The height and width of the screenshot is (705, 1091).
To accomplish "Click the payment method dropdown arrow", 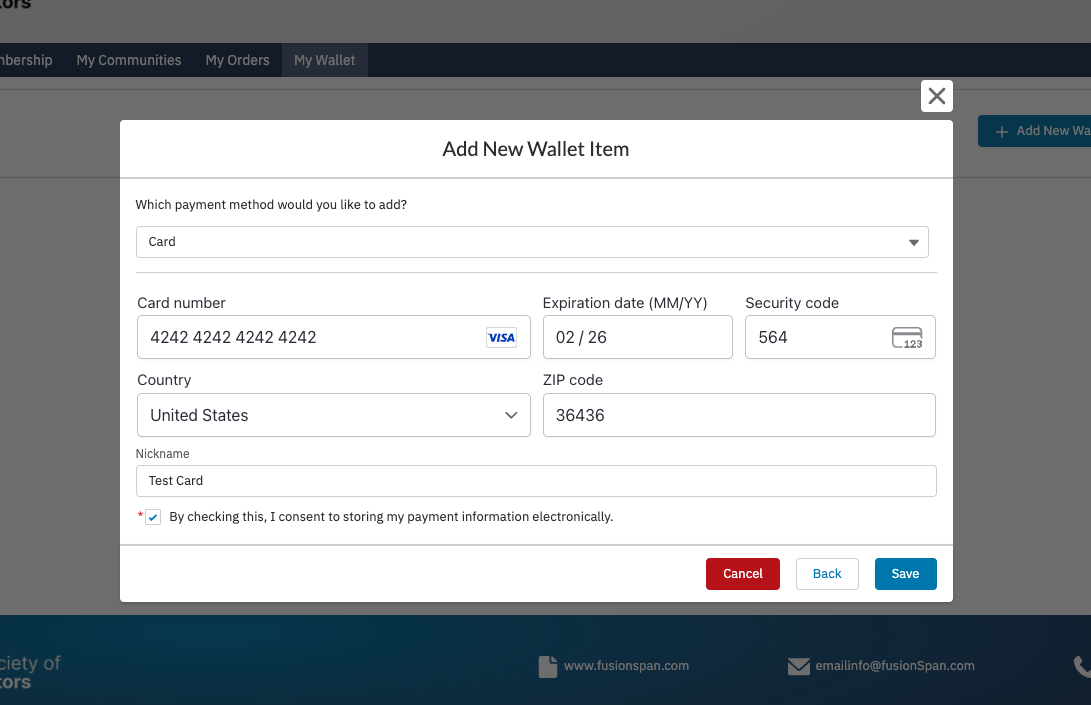I will 914,242.
